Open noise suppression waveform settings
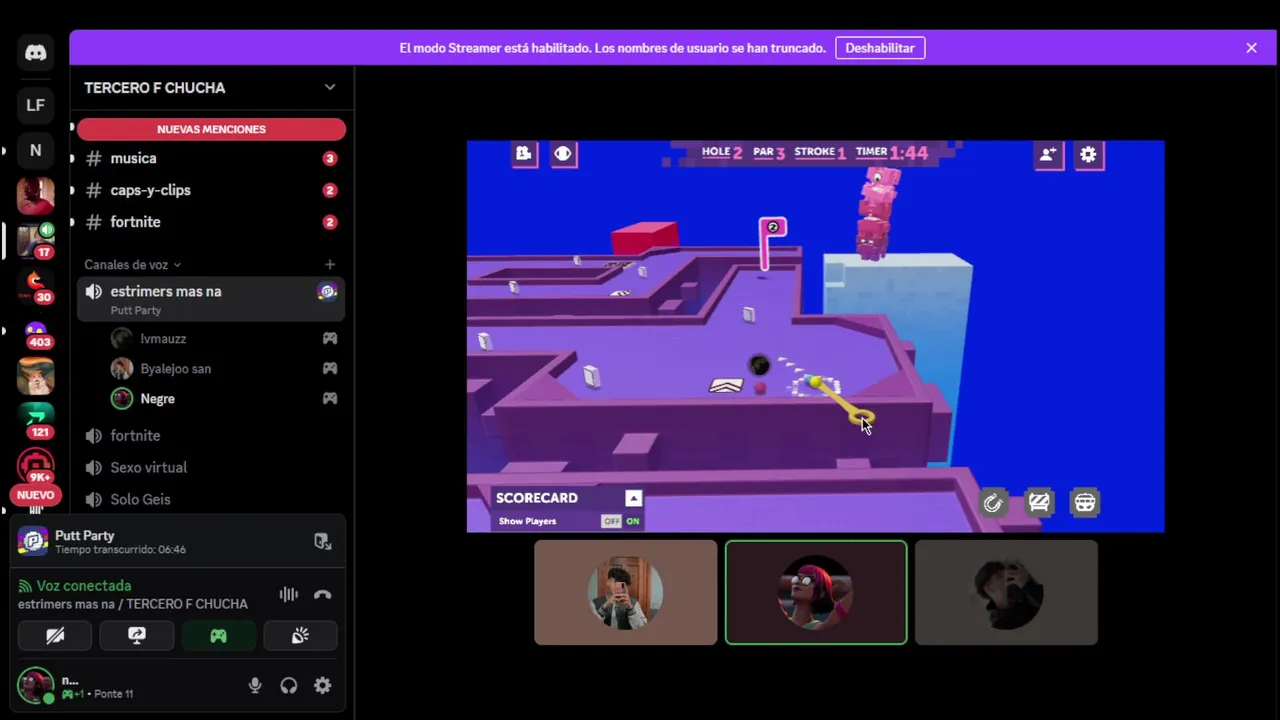 [288, 595]
